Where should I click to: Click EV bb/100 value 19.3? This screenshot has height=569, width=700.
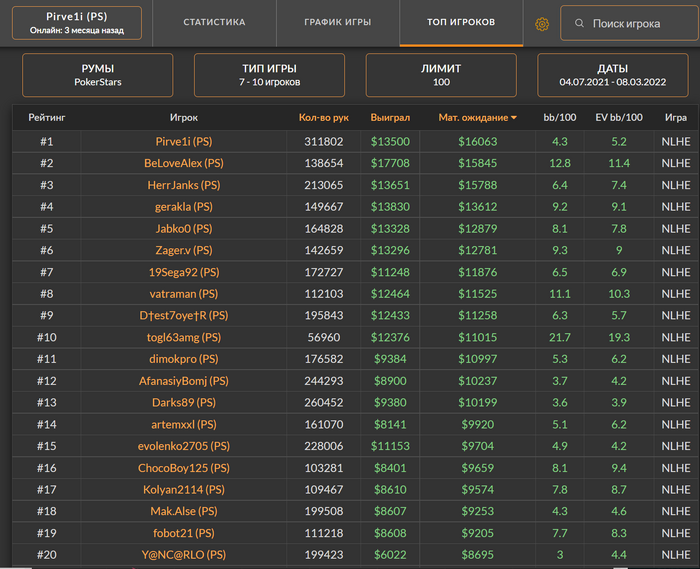click(619, 337)
